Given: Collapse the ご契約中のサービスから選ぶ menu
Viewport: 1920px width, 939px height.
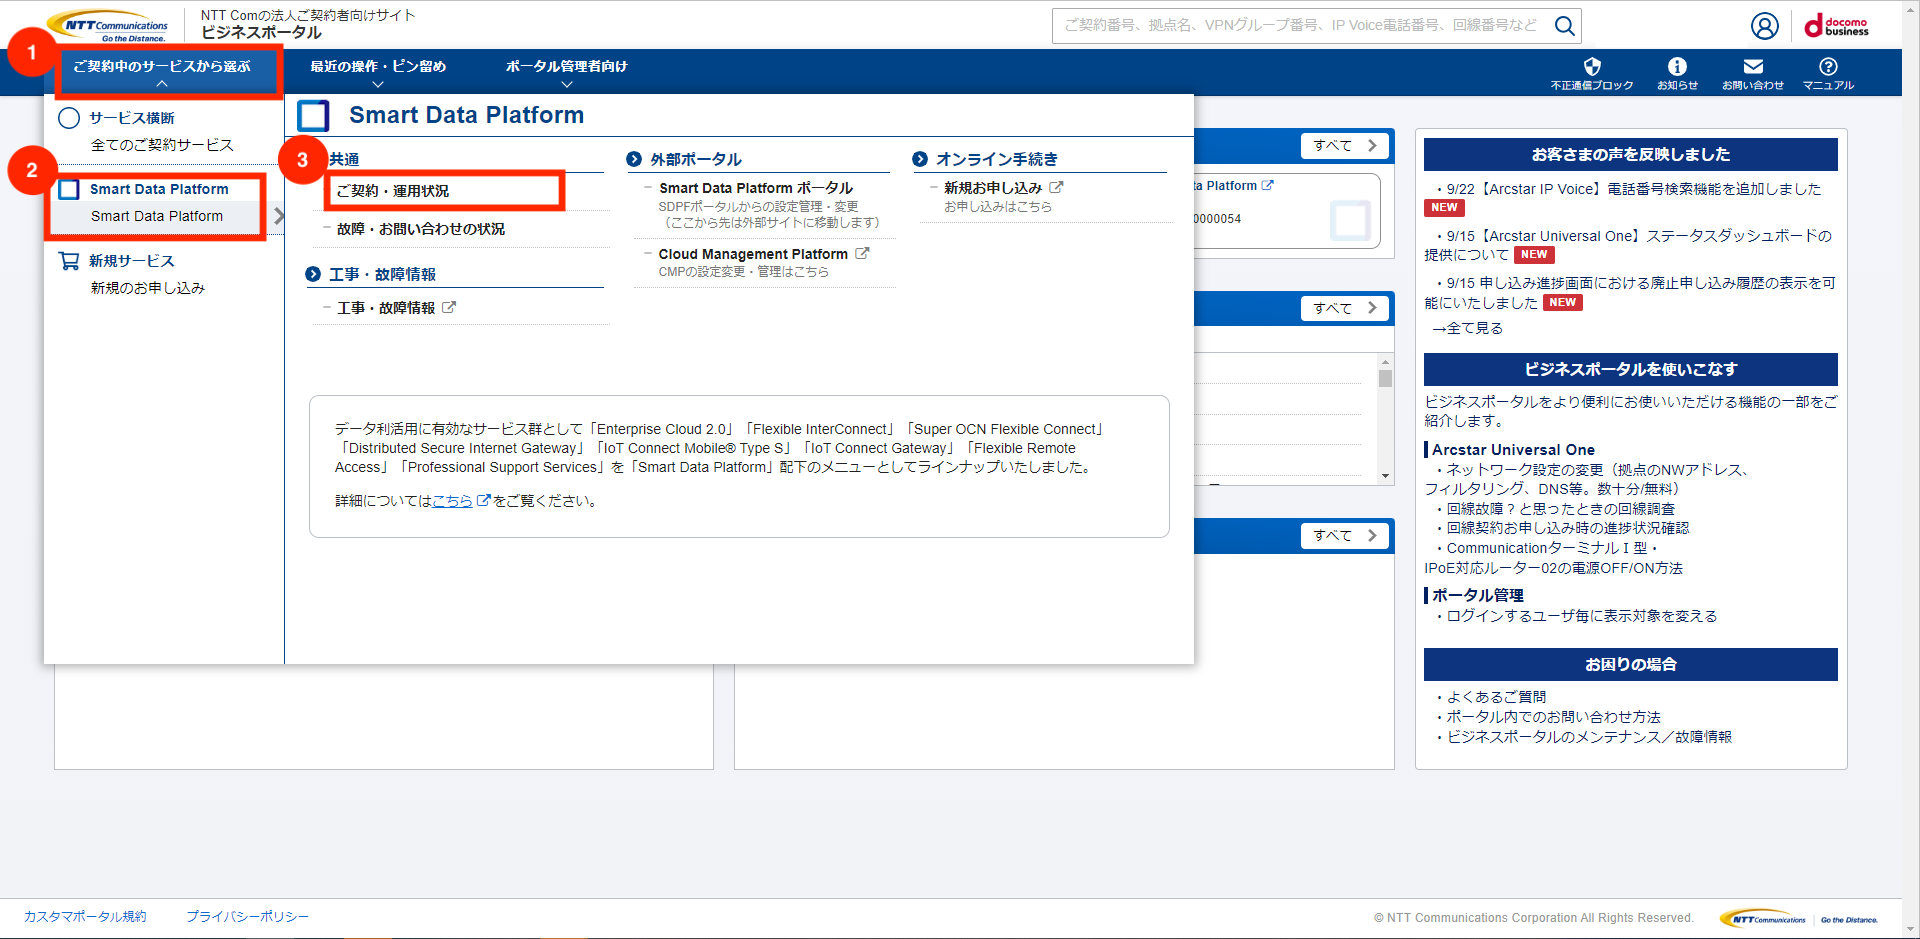Looking at the screenshot, I should pyautogui.click(x=162, y=72).
